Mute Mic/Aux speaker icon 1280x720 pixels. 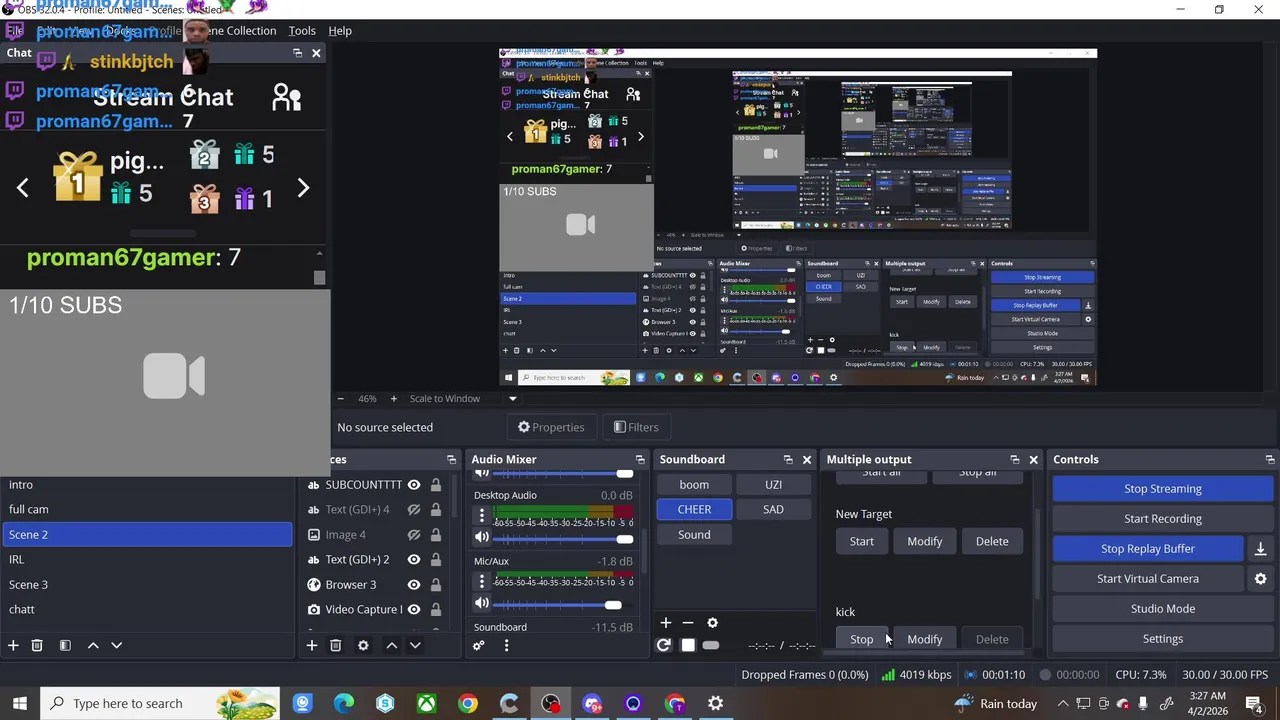tap(481, 604)
